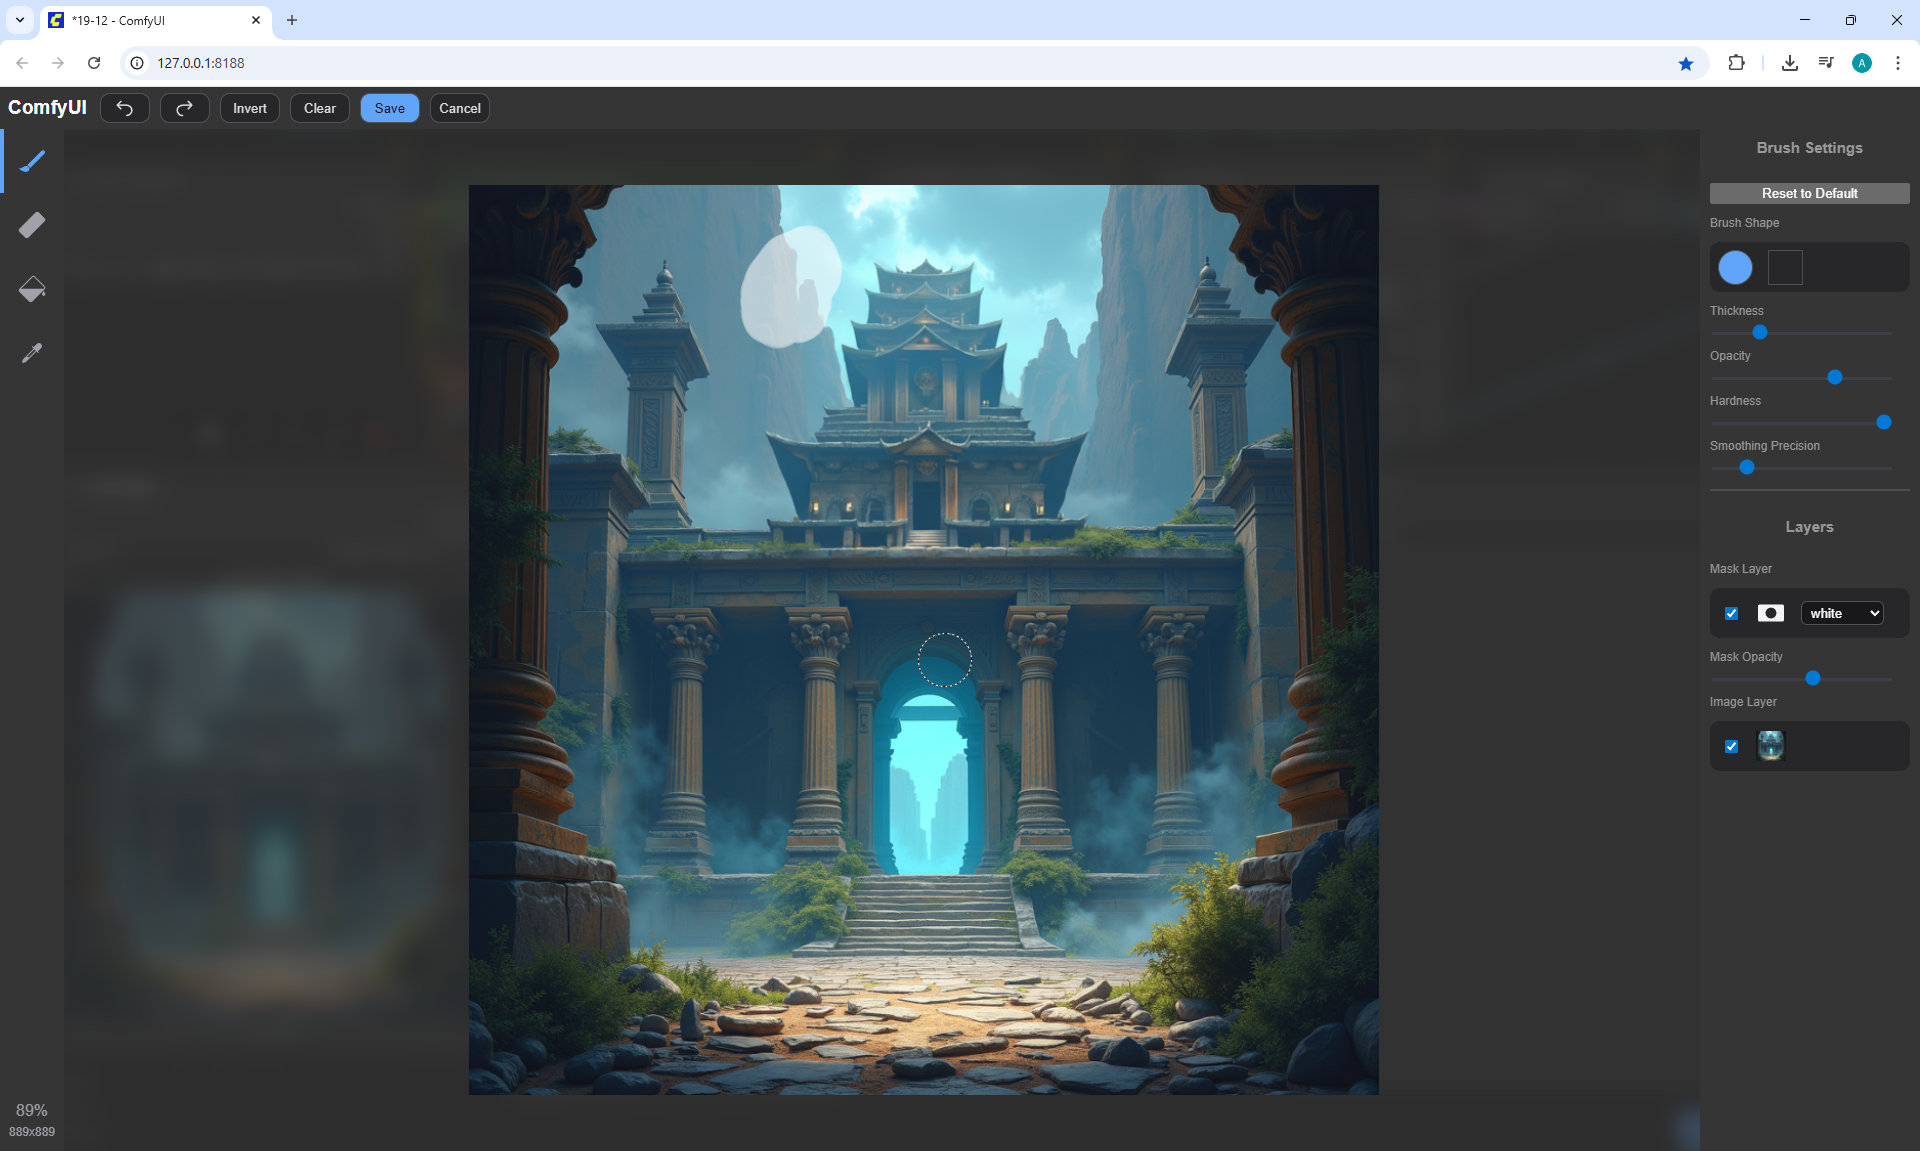
Task: Select the eraser tool
Action: tap(32, 225)
